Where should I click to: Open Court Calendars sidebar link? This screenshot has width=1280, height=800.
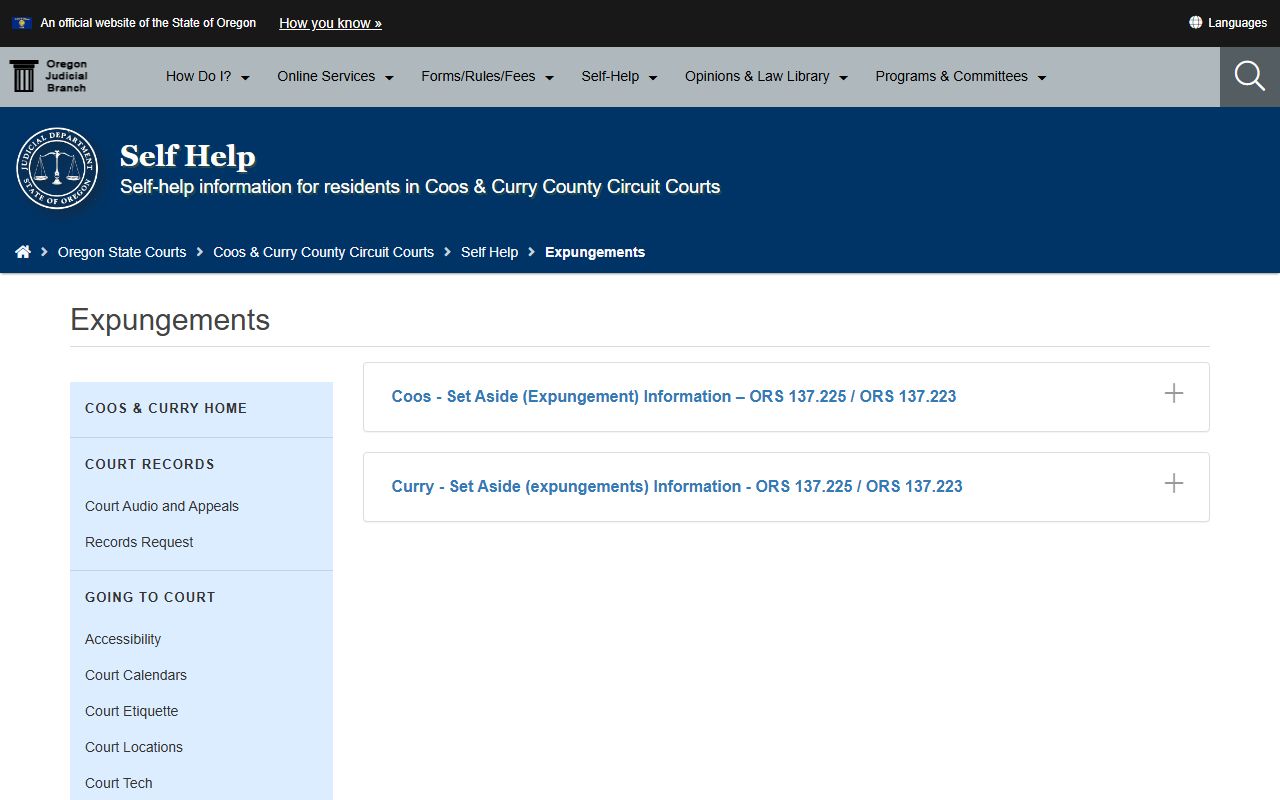(x=136, y=675)
